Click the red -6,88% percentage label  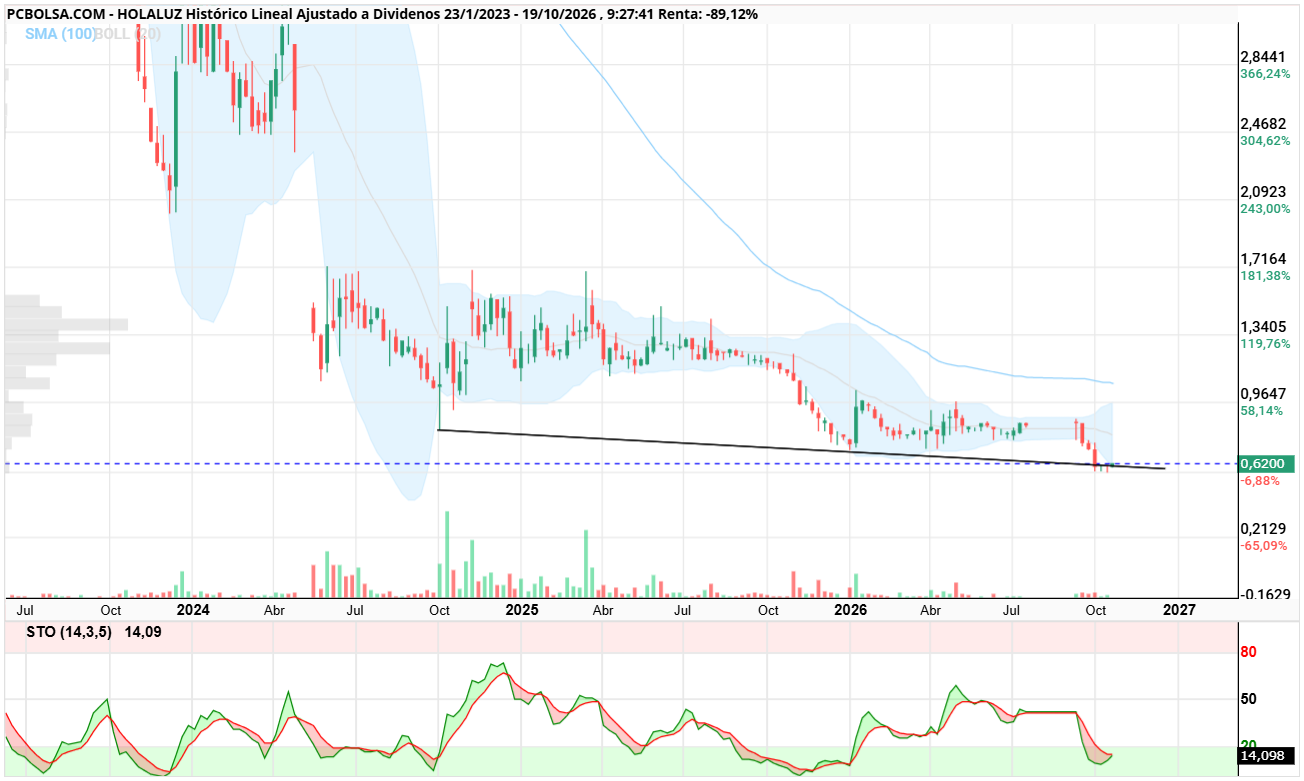point(1260,481)
